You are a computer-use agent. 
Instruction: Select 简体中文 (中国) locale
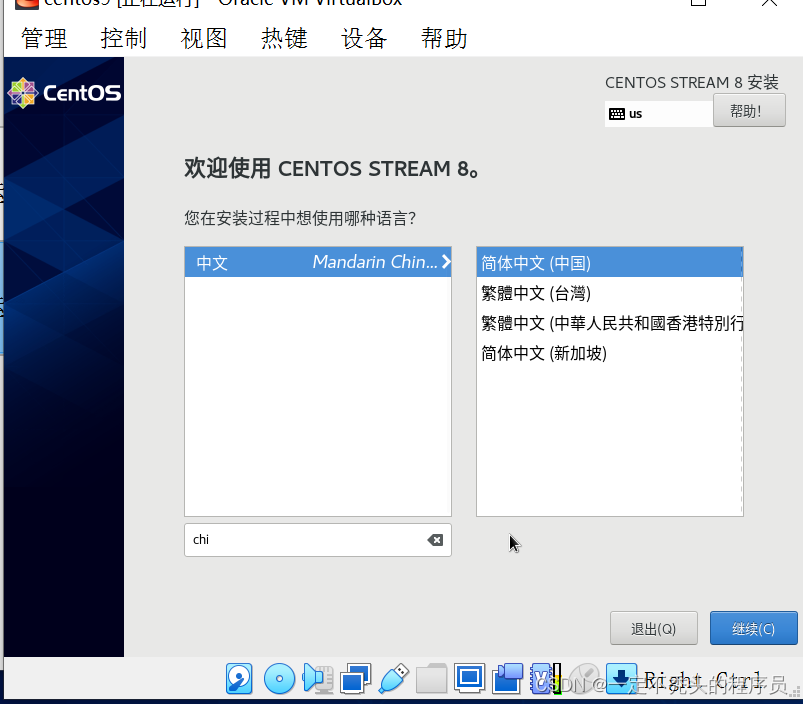609,263
